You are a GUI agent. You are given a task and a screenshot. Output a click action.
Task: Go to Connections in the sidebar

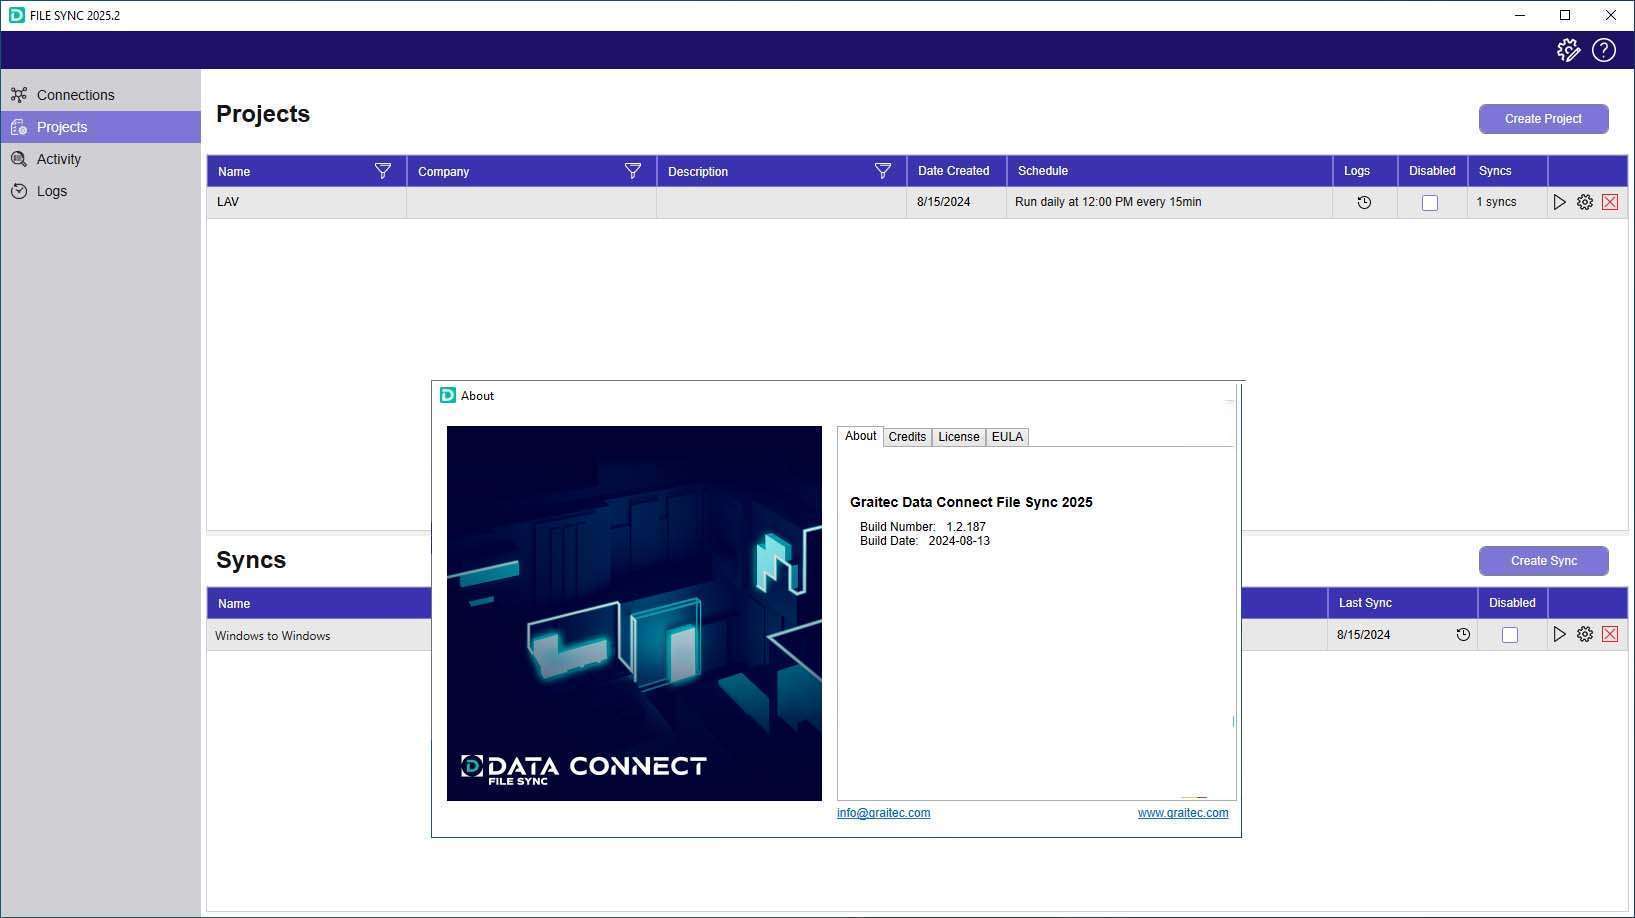100,95
